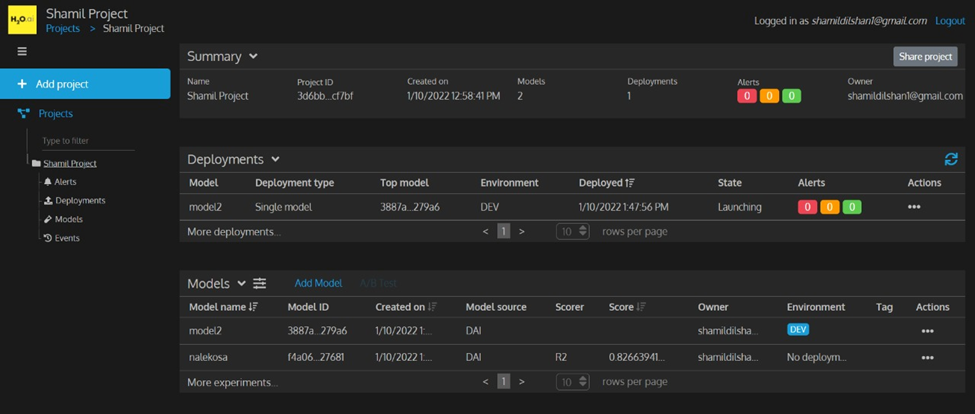Open Alerts in the project tree
This screenshot has width=975, height=414.
pyautogui.click(x=65, y=182)
